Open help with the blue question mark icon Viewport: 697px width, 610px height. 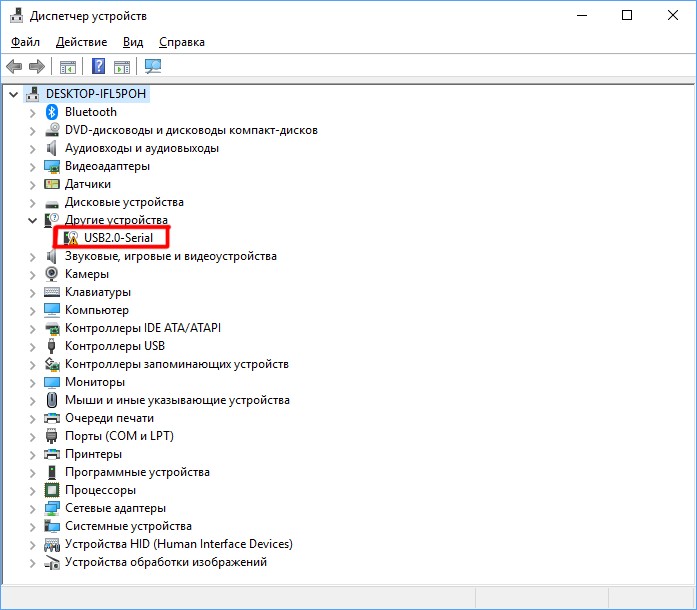pyautogui.click(x=98, y=67)
